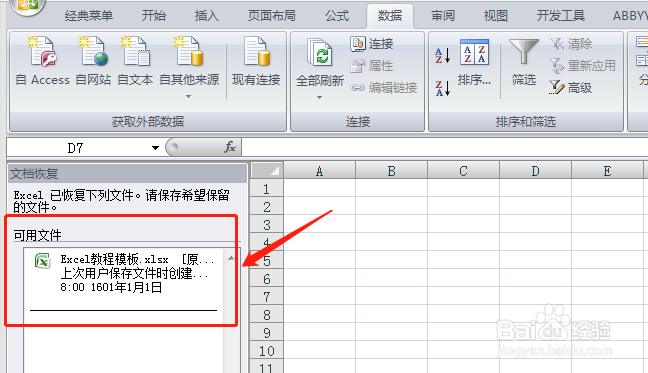Click into the formula bar

(x=445, y=147)
